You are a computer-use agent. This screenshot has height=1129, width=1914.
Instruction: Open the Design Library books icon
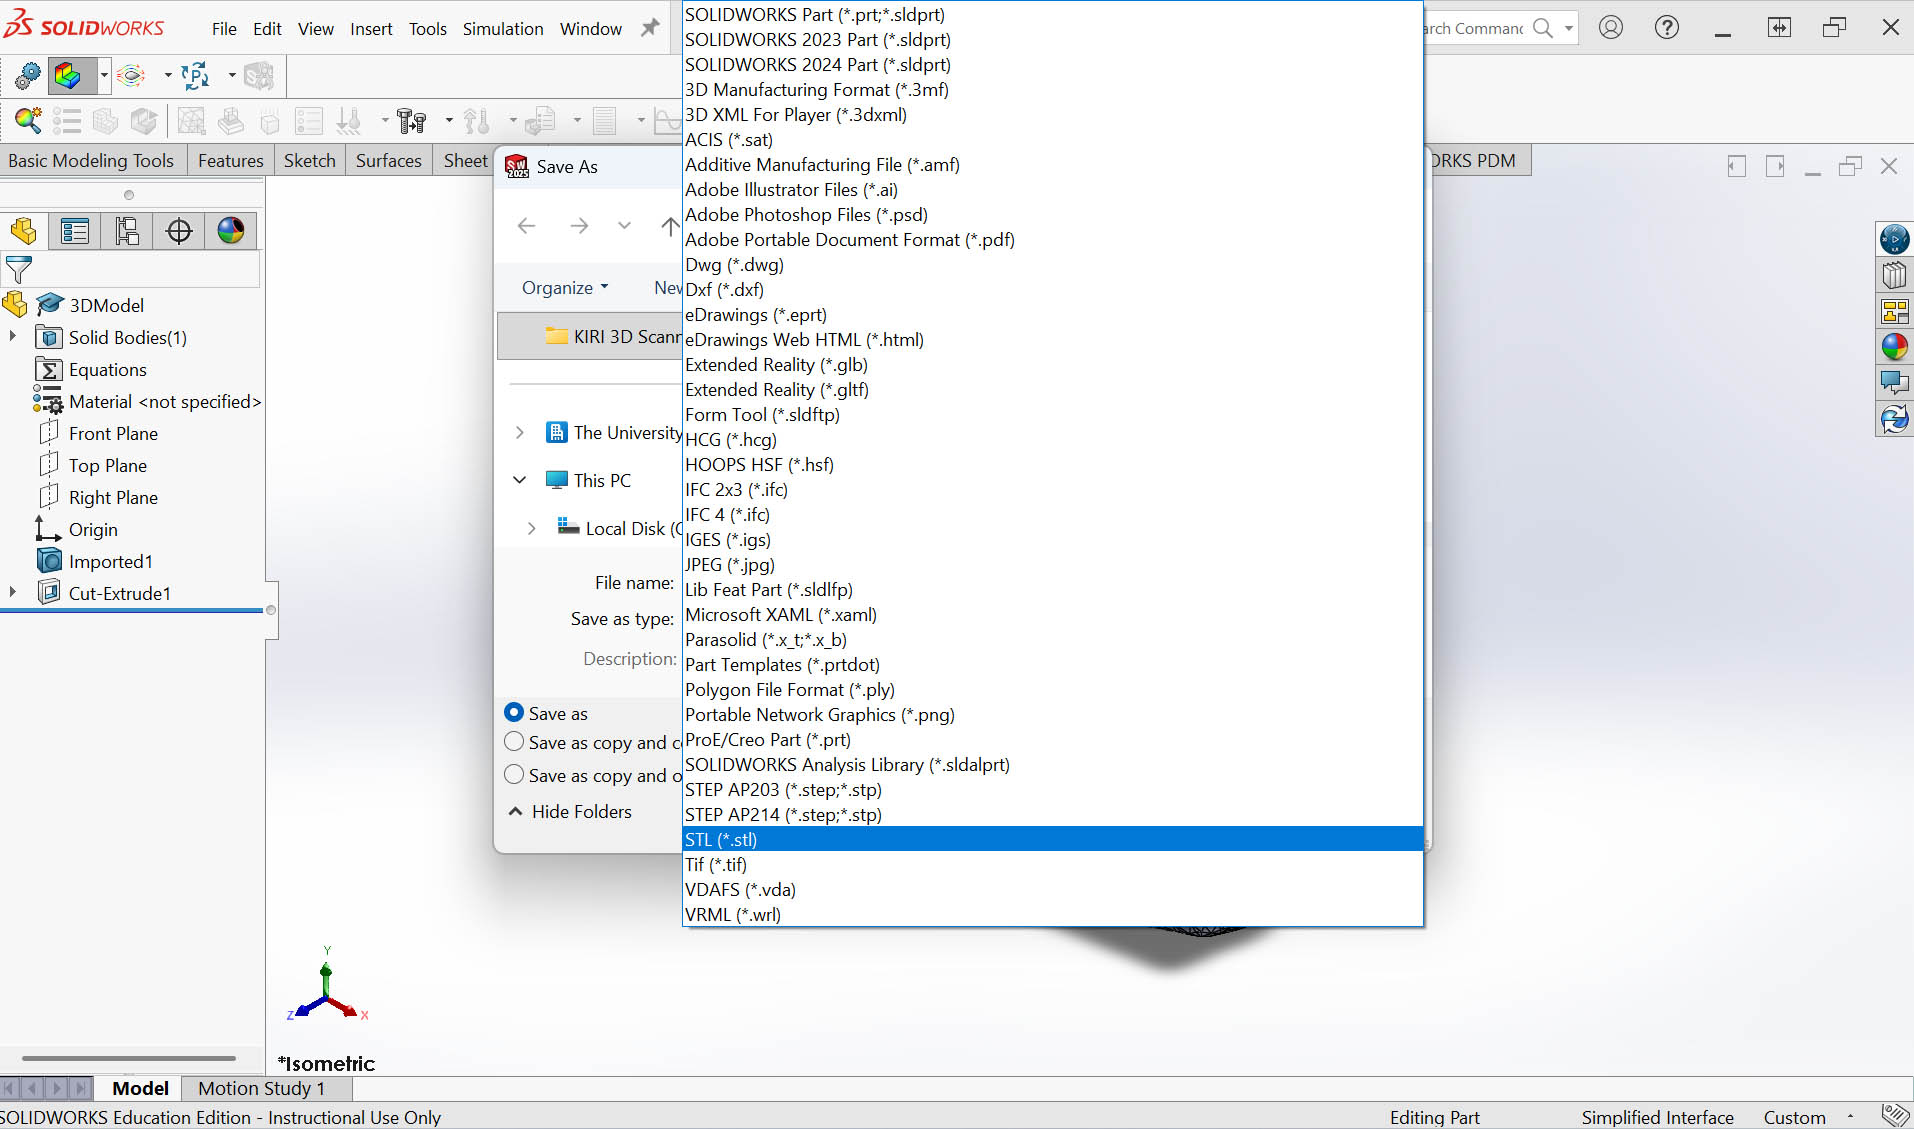(1895, 275)
